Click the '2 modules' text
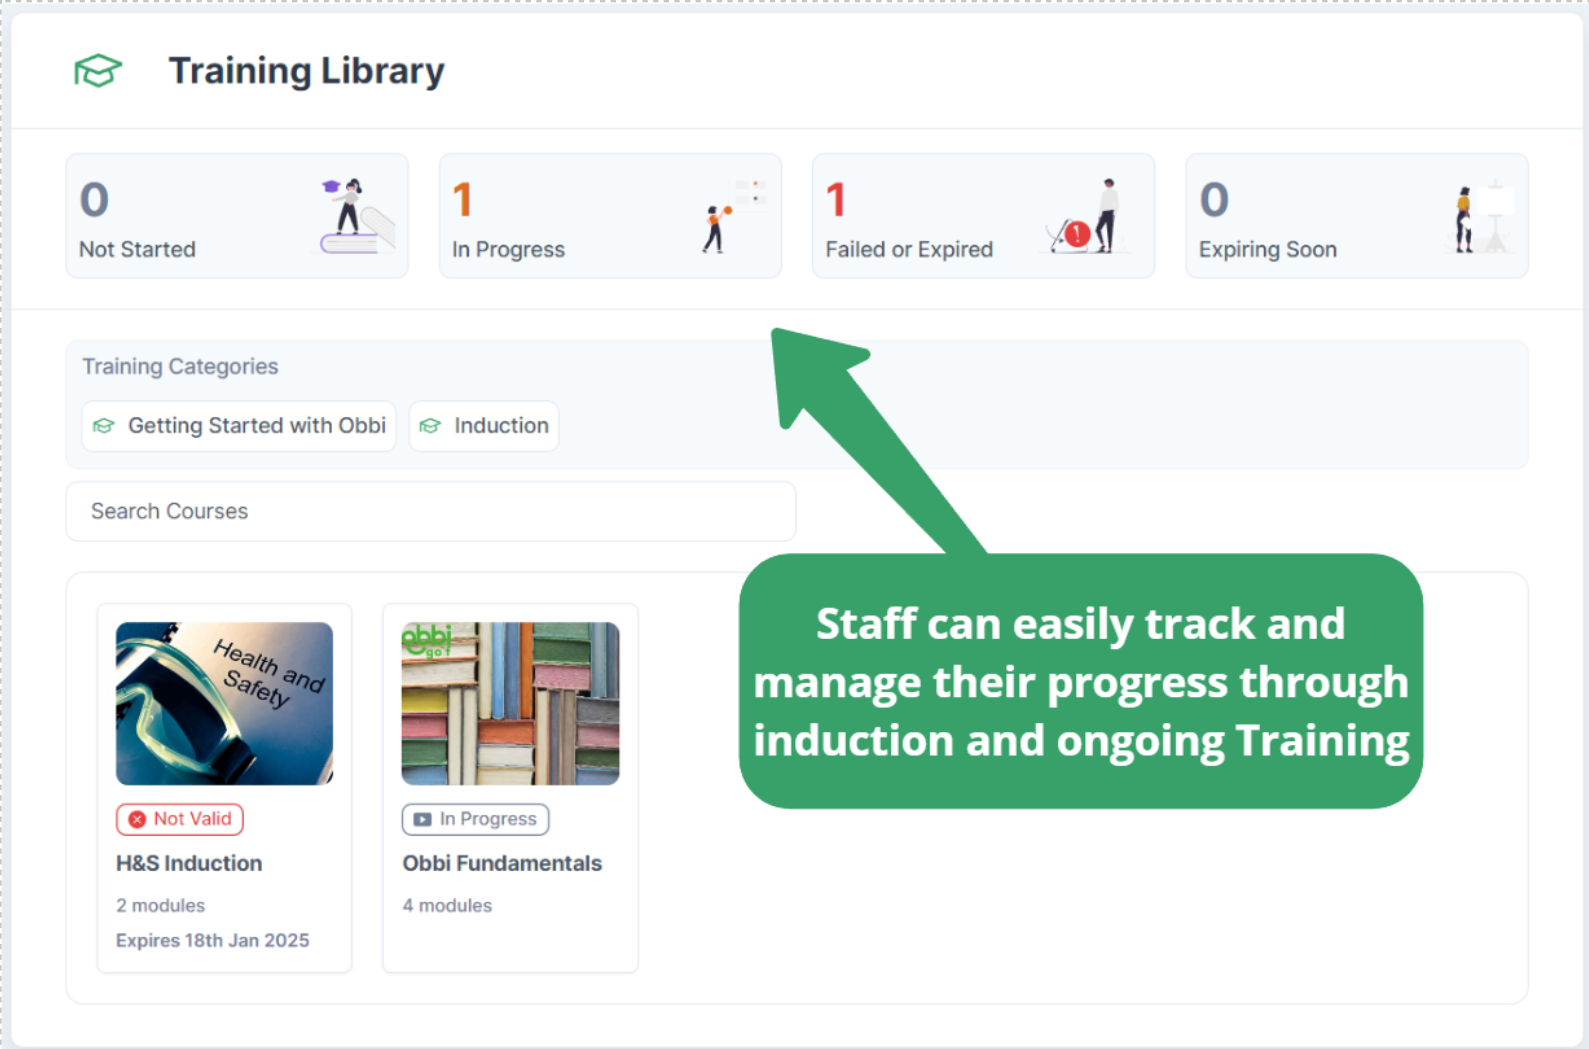Viewport: 1589px width, 1049px height. click(160, 905)
